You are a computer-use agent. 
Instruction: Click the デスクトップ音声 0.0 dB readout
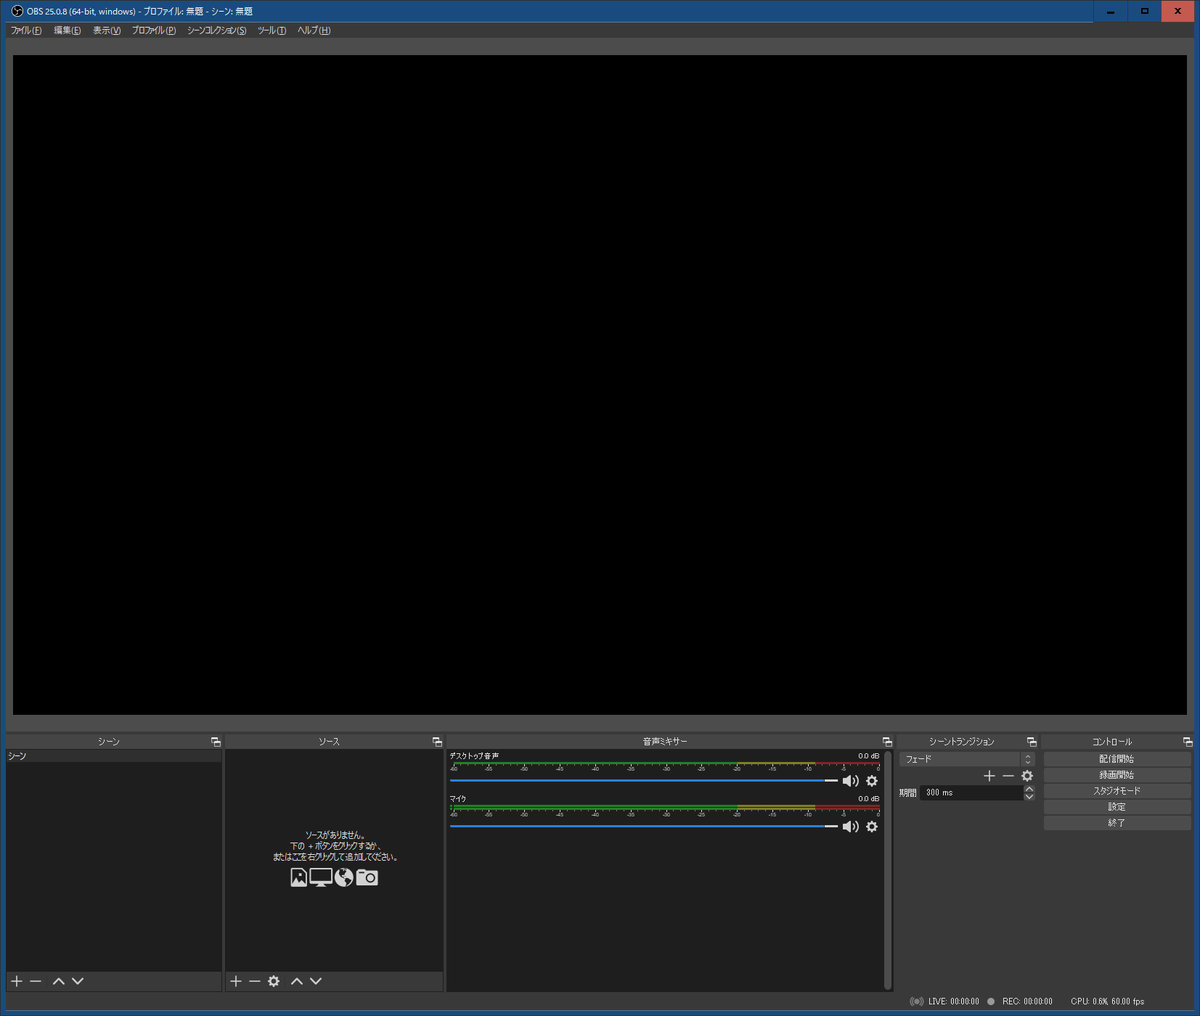pos(868,756)
